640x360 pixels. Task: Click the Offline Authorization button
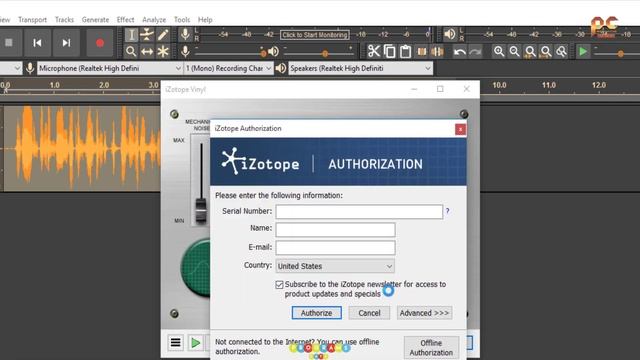coord(431,347)
